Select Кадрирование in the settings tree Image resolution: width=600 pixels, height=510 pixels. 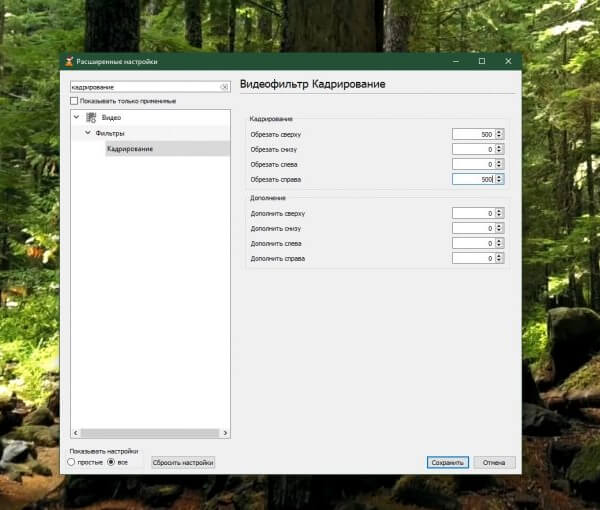(131, 149)
